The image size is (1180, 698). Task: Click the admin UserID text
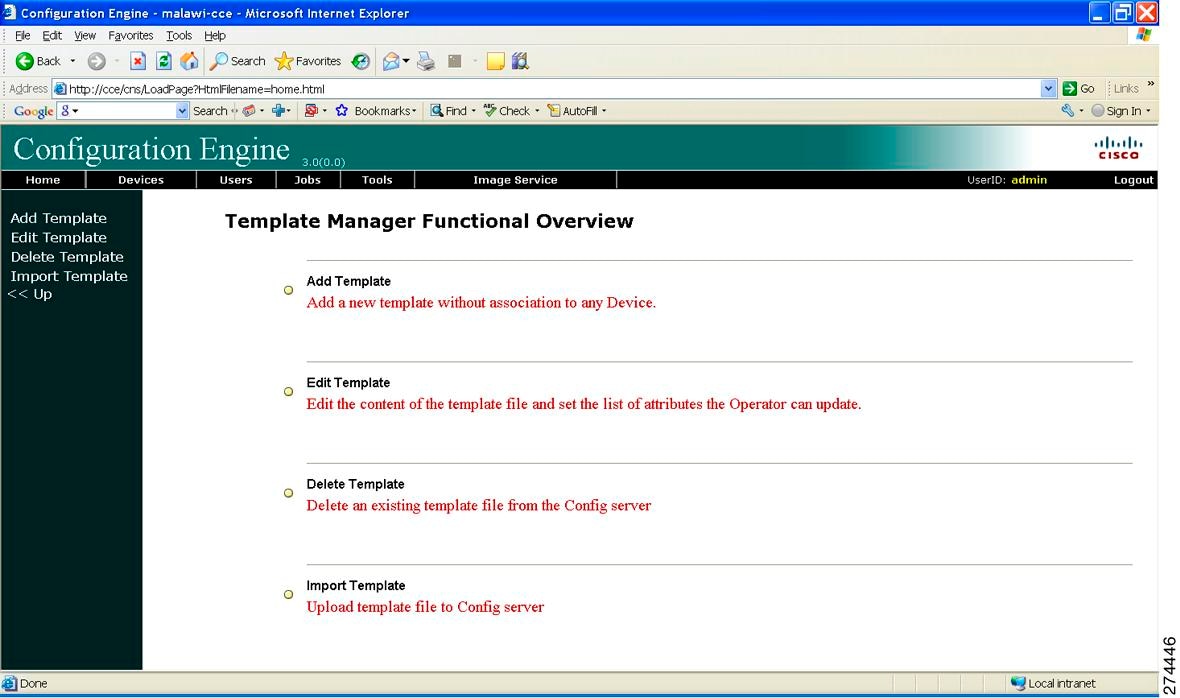point(1029,180)
